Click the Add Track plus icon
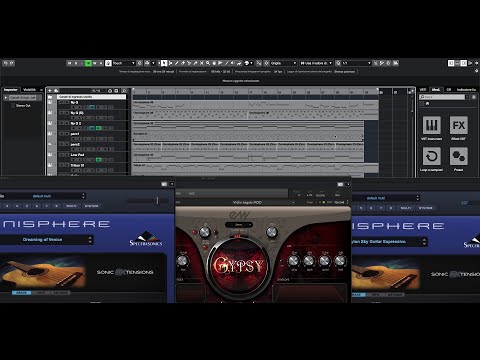 (50, 91)
